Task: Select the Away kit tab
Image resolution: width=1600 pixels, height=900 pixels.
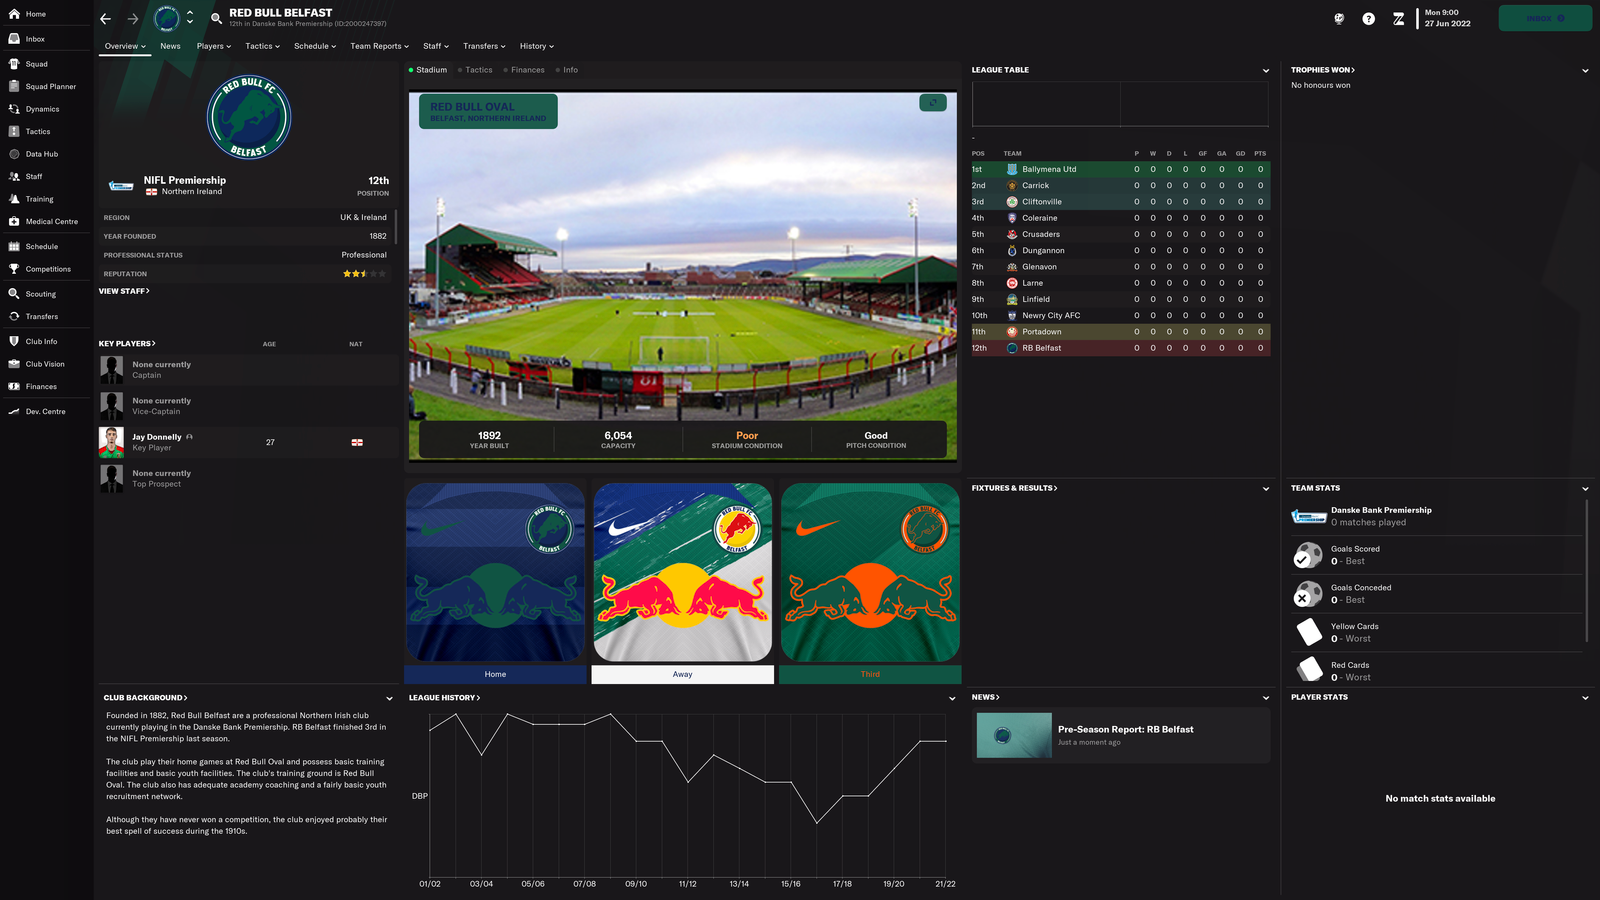Action: tap(682, 675)
